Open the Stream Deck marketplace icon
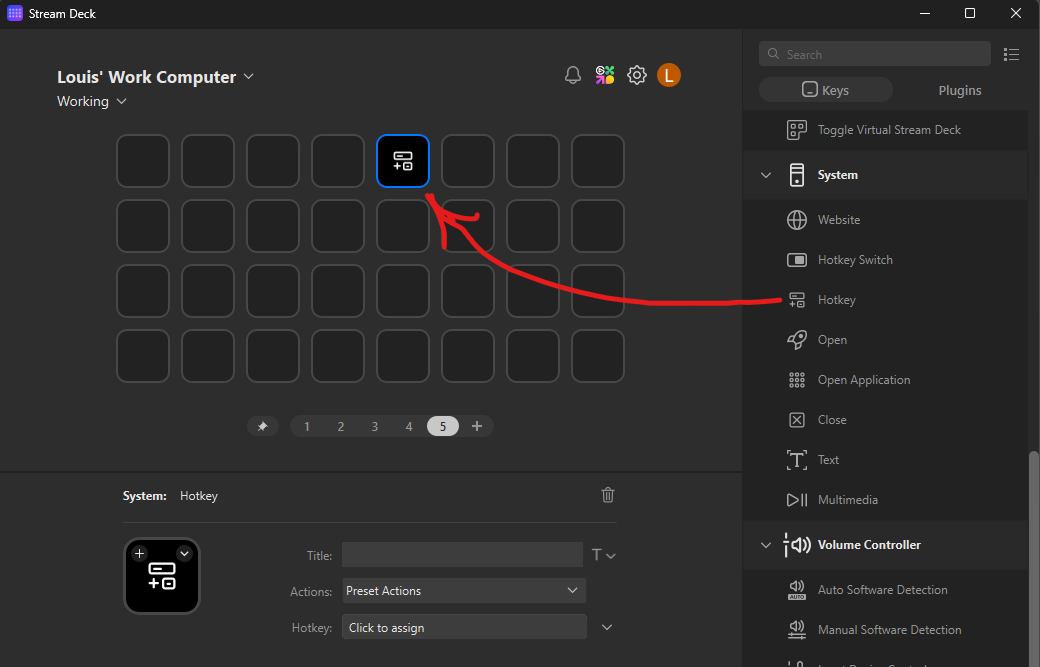The width and height of the screenshot is (1040, 667). pyautogui.click(x=604, y=74)
